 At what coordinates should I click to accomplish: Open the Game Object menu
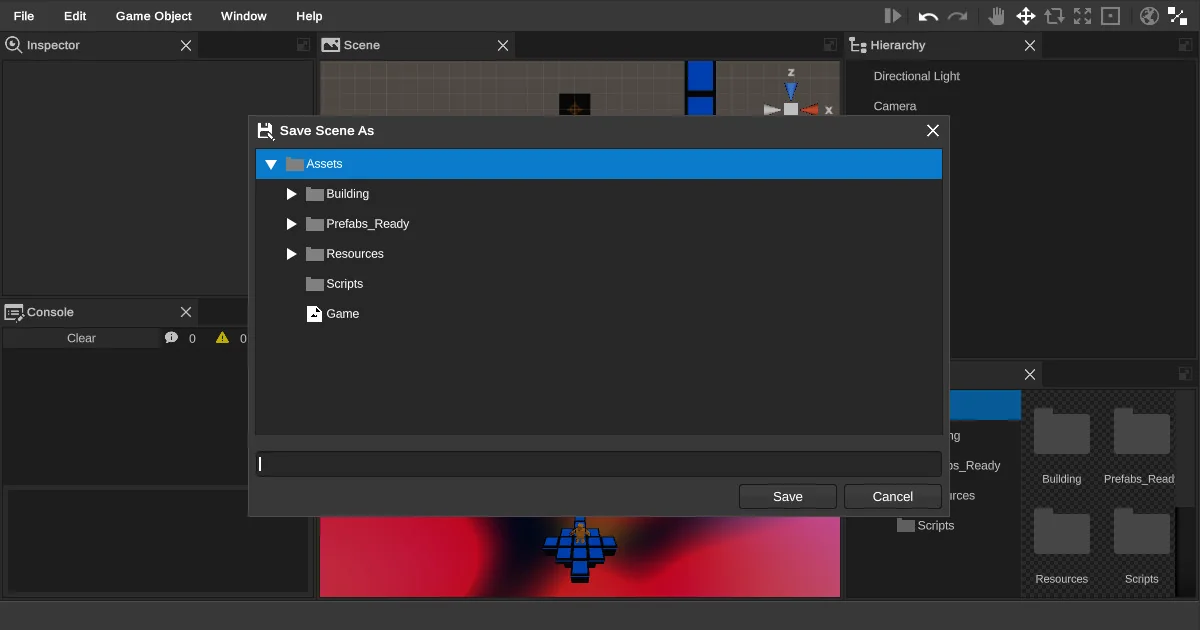(x=153, y=15)
